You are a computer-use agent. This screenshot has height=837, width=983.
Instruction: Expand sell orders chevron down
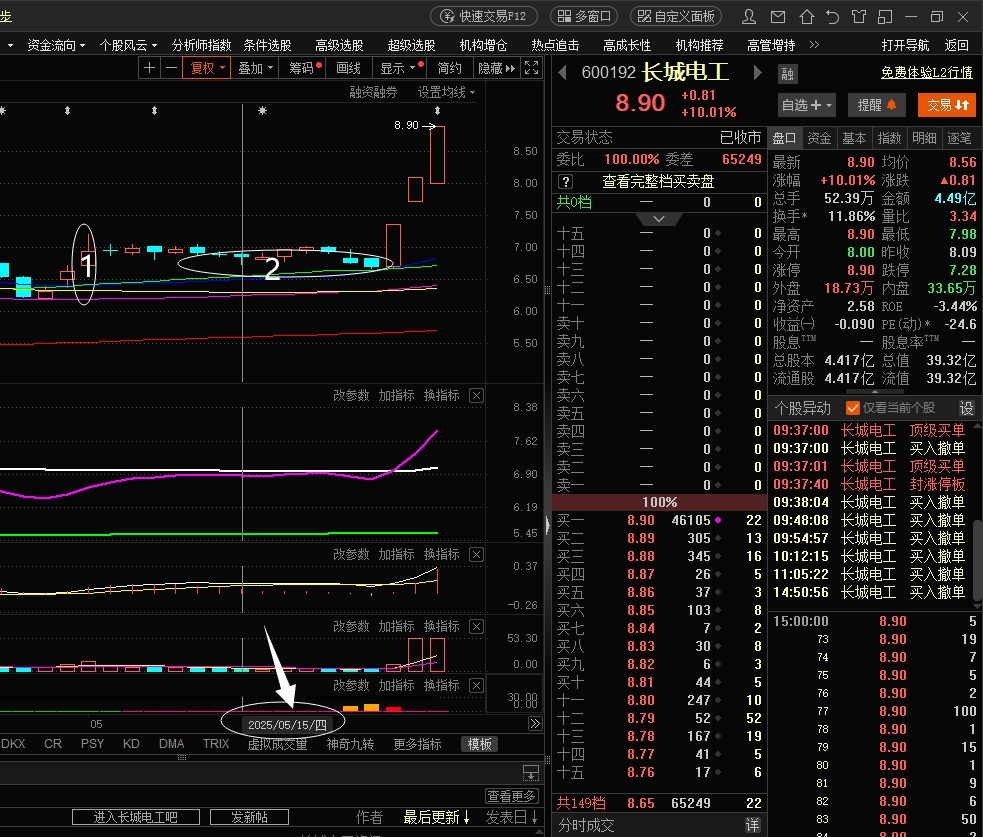click(659, 219)
